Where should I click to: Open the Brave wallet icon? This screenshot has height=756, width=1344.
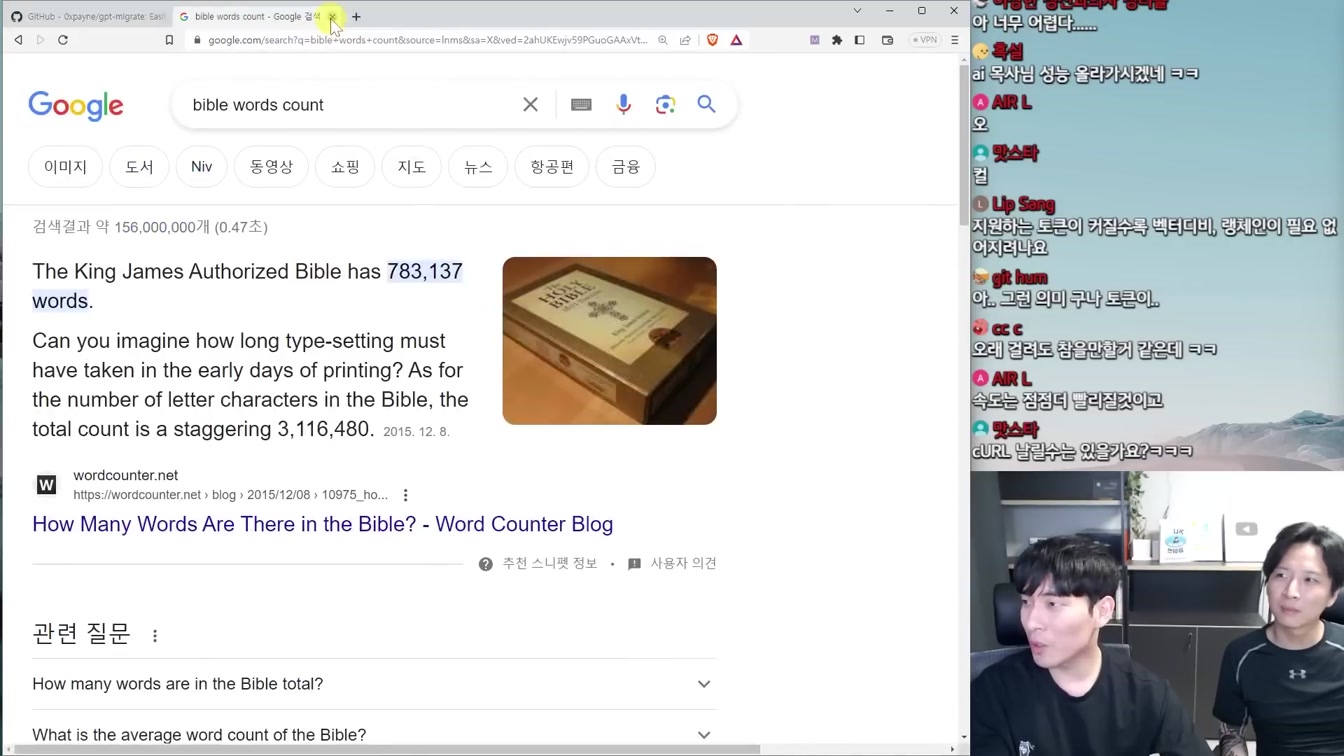[887, 40]
